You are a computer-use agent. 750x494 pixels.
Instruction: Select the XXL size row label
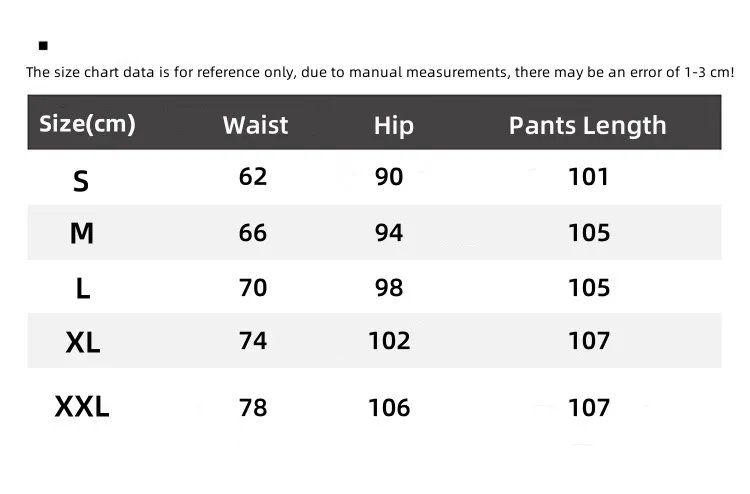point(82,407)
